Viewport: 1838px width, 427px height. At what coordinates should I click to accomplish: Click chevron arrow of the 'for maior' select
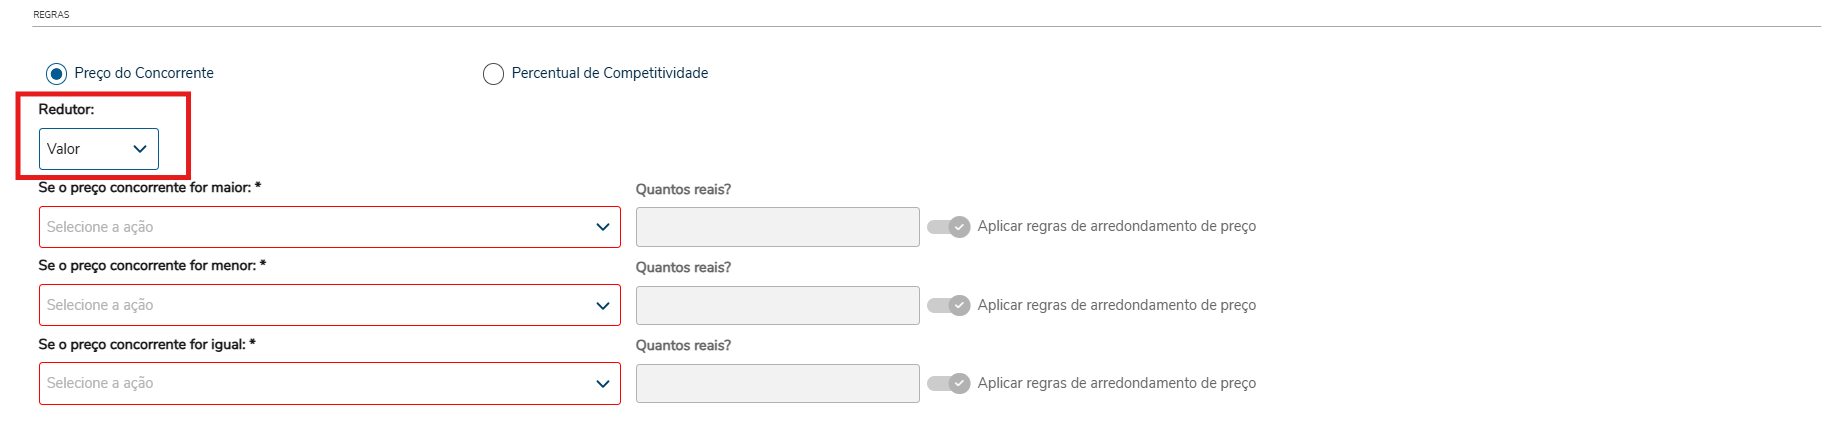603,227
